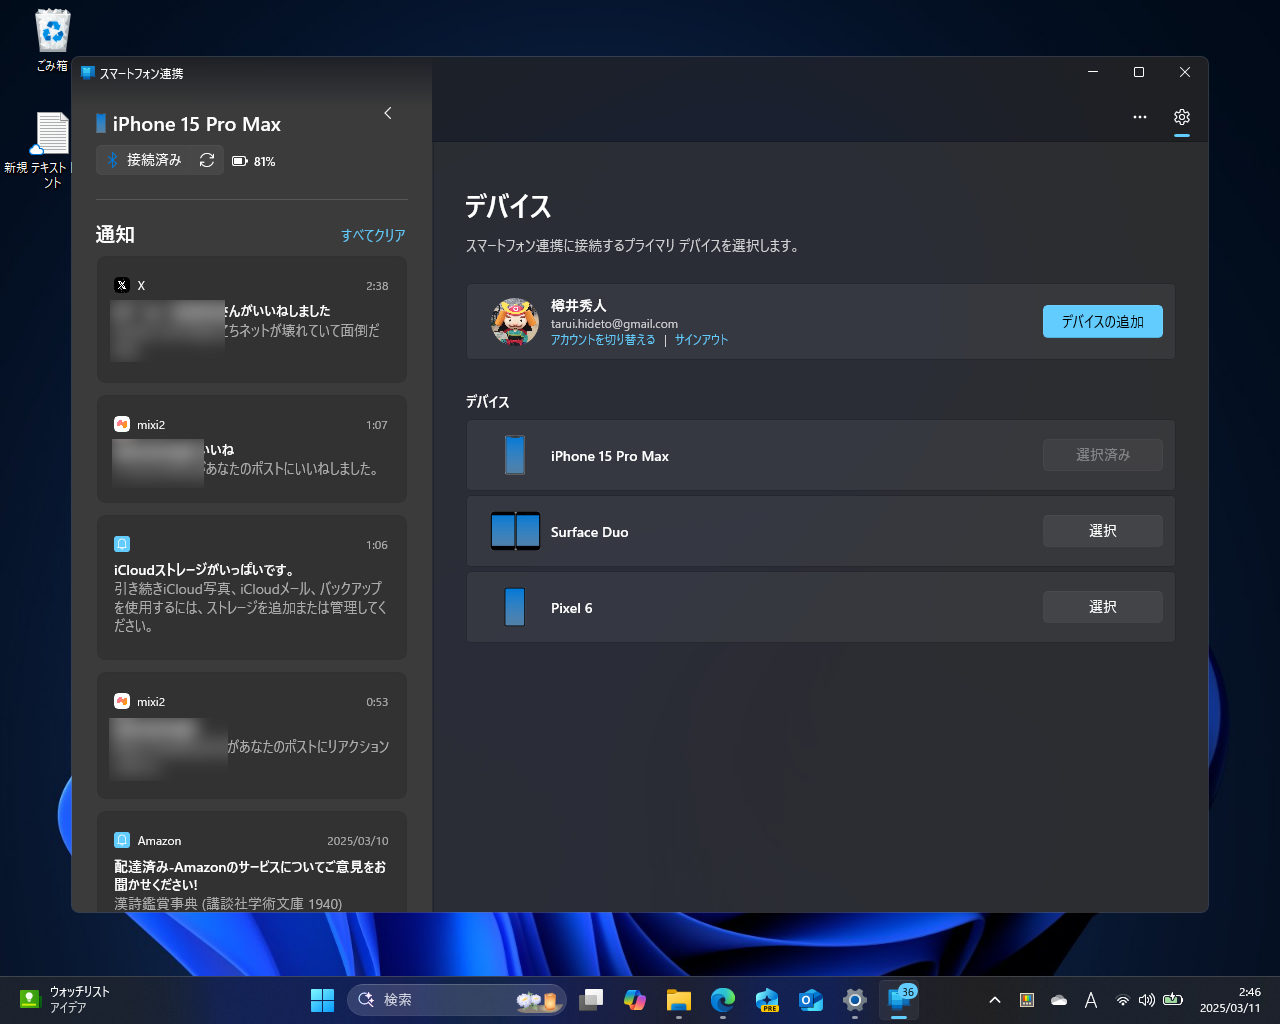Open the iCloud storage full notification
Image resolution: width=1280 pixels, height=1024 pixels.
click(252, 587)
